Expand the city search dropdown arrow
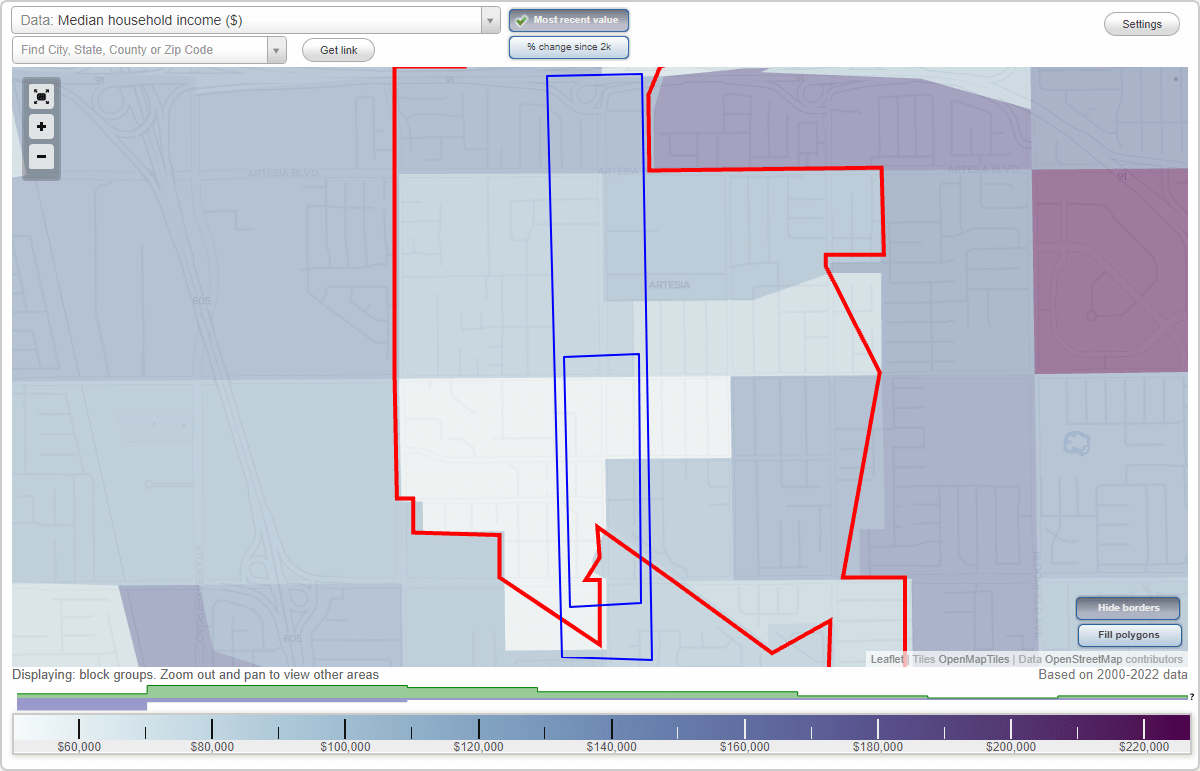 (x=276, y=48)
